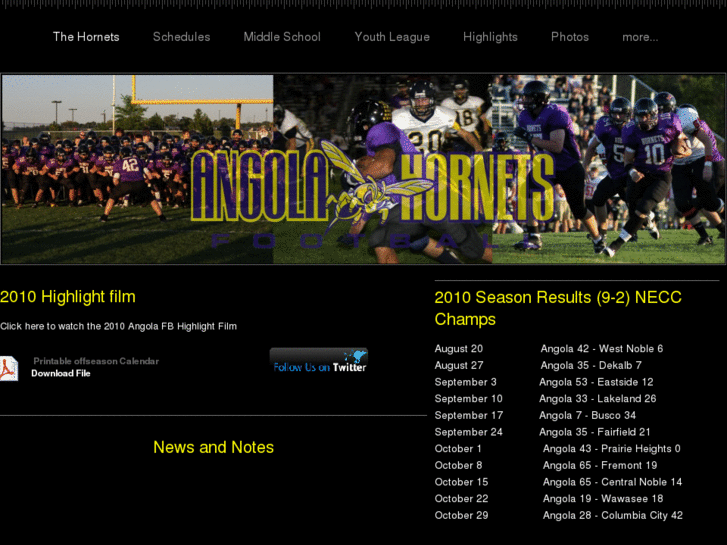Select the August 20 date
This screenshot has width=727, height=545.
459,348
